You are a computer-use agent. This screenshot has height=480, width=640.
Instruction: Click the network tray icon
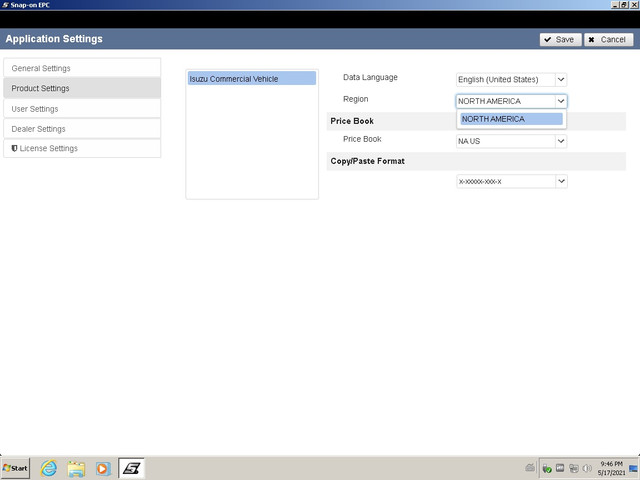click(573, 468)
